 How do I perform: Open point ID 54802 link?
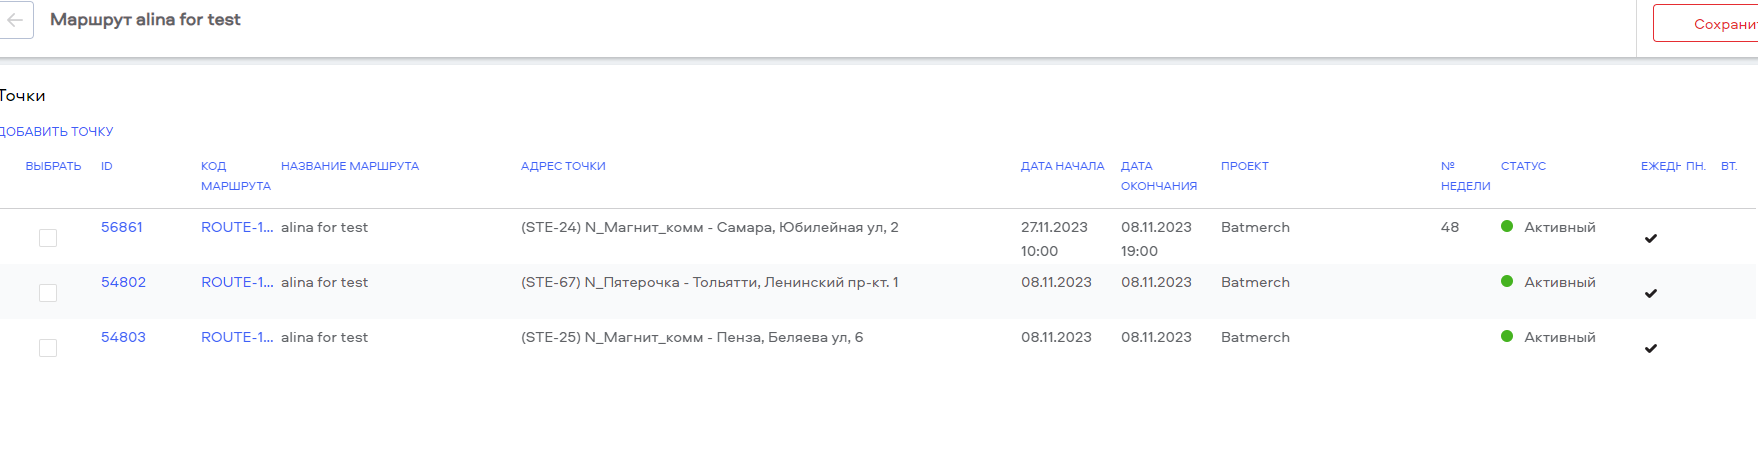(123, 282)
